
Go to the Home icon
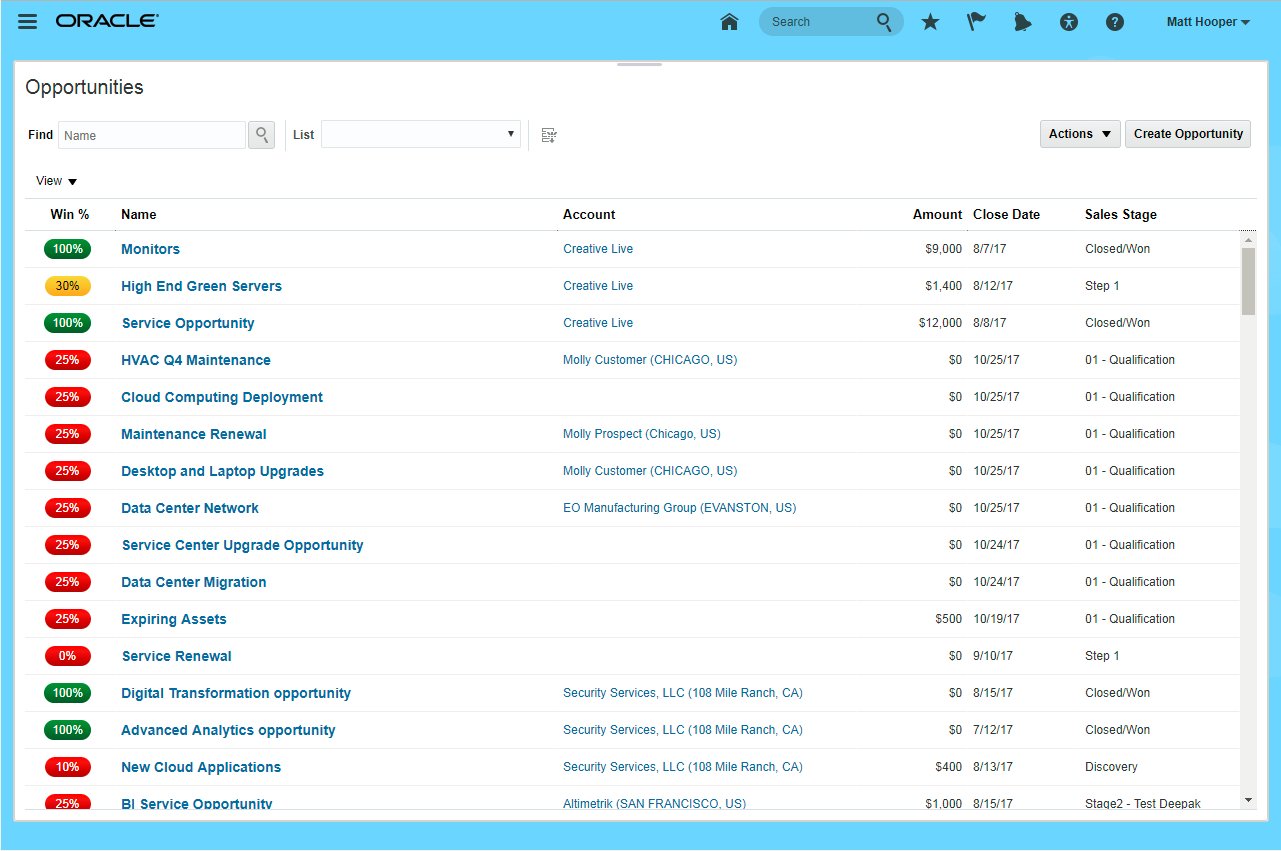[x=729, y=22]
